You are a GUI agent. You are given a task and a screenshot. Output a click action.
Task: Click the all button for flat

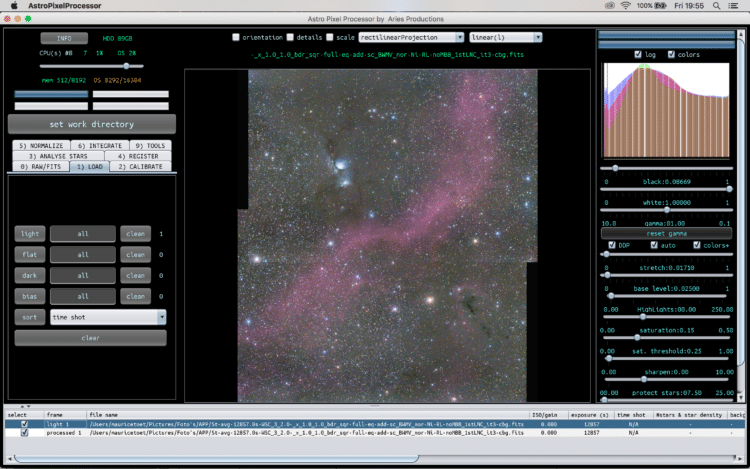click(x=83, y=255)
